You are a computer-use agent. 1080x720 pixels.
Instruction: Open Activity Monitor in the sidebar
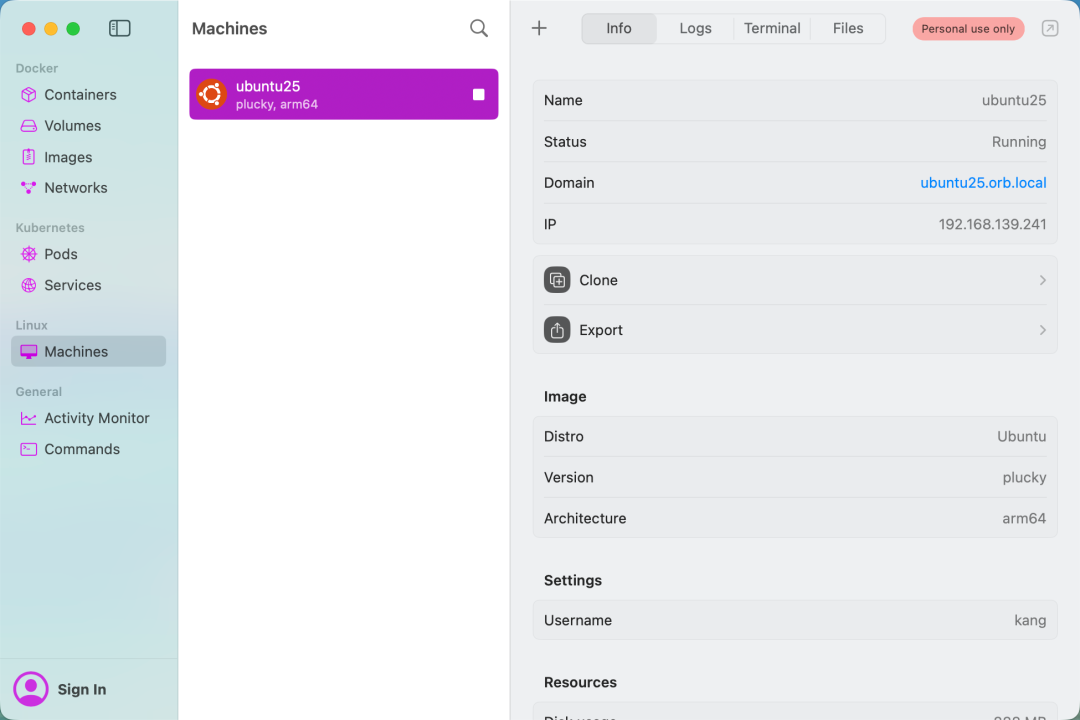pyautogui.click(x=96, y=418)
